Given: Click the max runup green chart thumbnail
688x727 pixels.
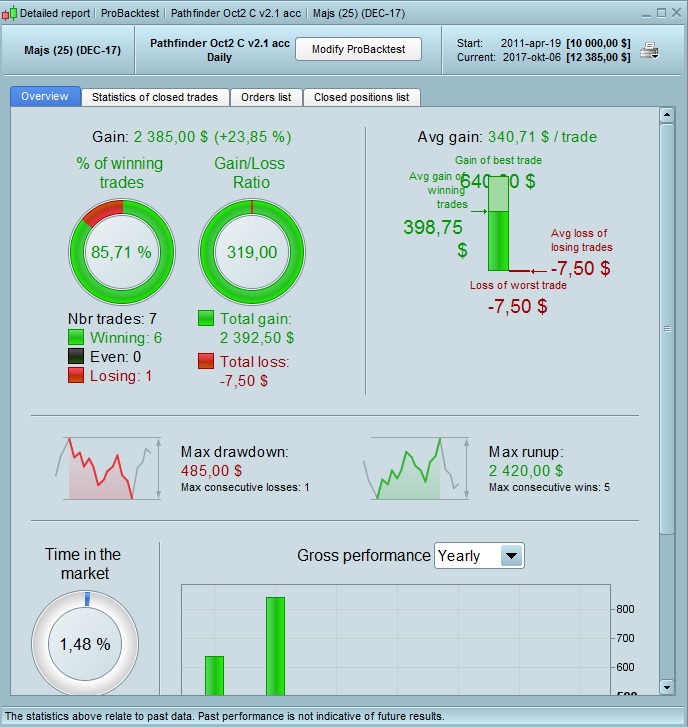Looking at the screenshot, I should pos(416,468).
